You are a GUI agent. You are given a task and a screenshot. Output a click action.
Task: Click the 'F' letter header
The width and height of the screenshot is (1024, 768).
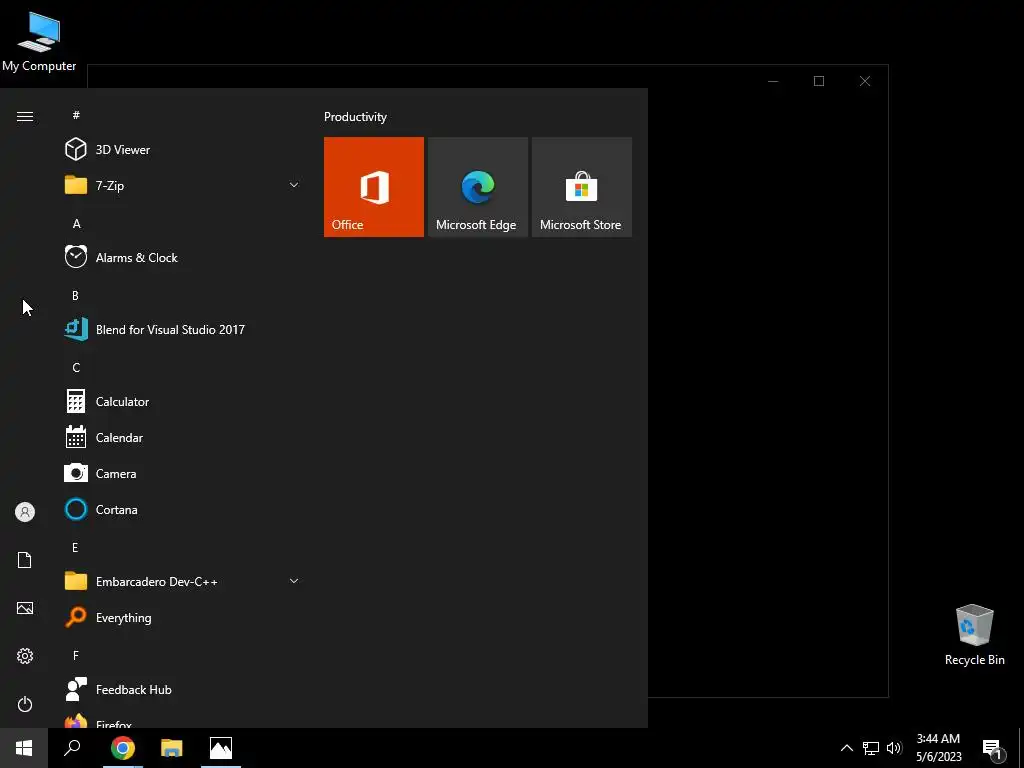76,656
